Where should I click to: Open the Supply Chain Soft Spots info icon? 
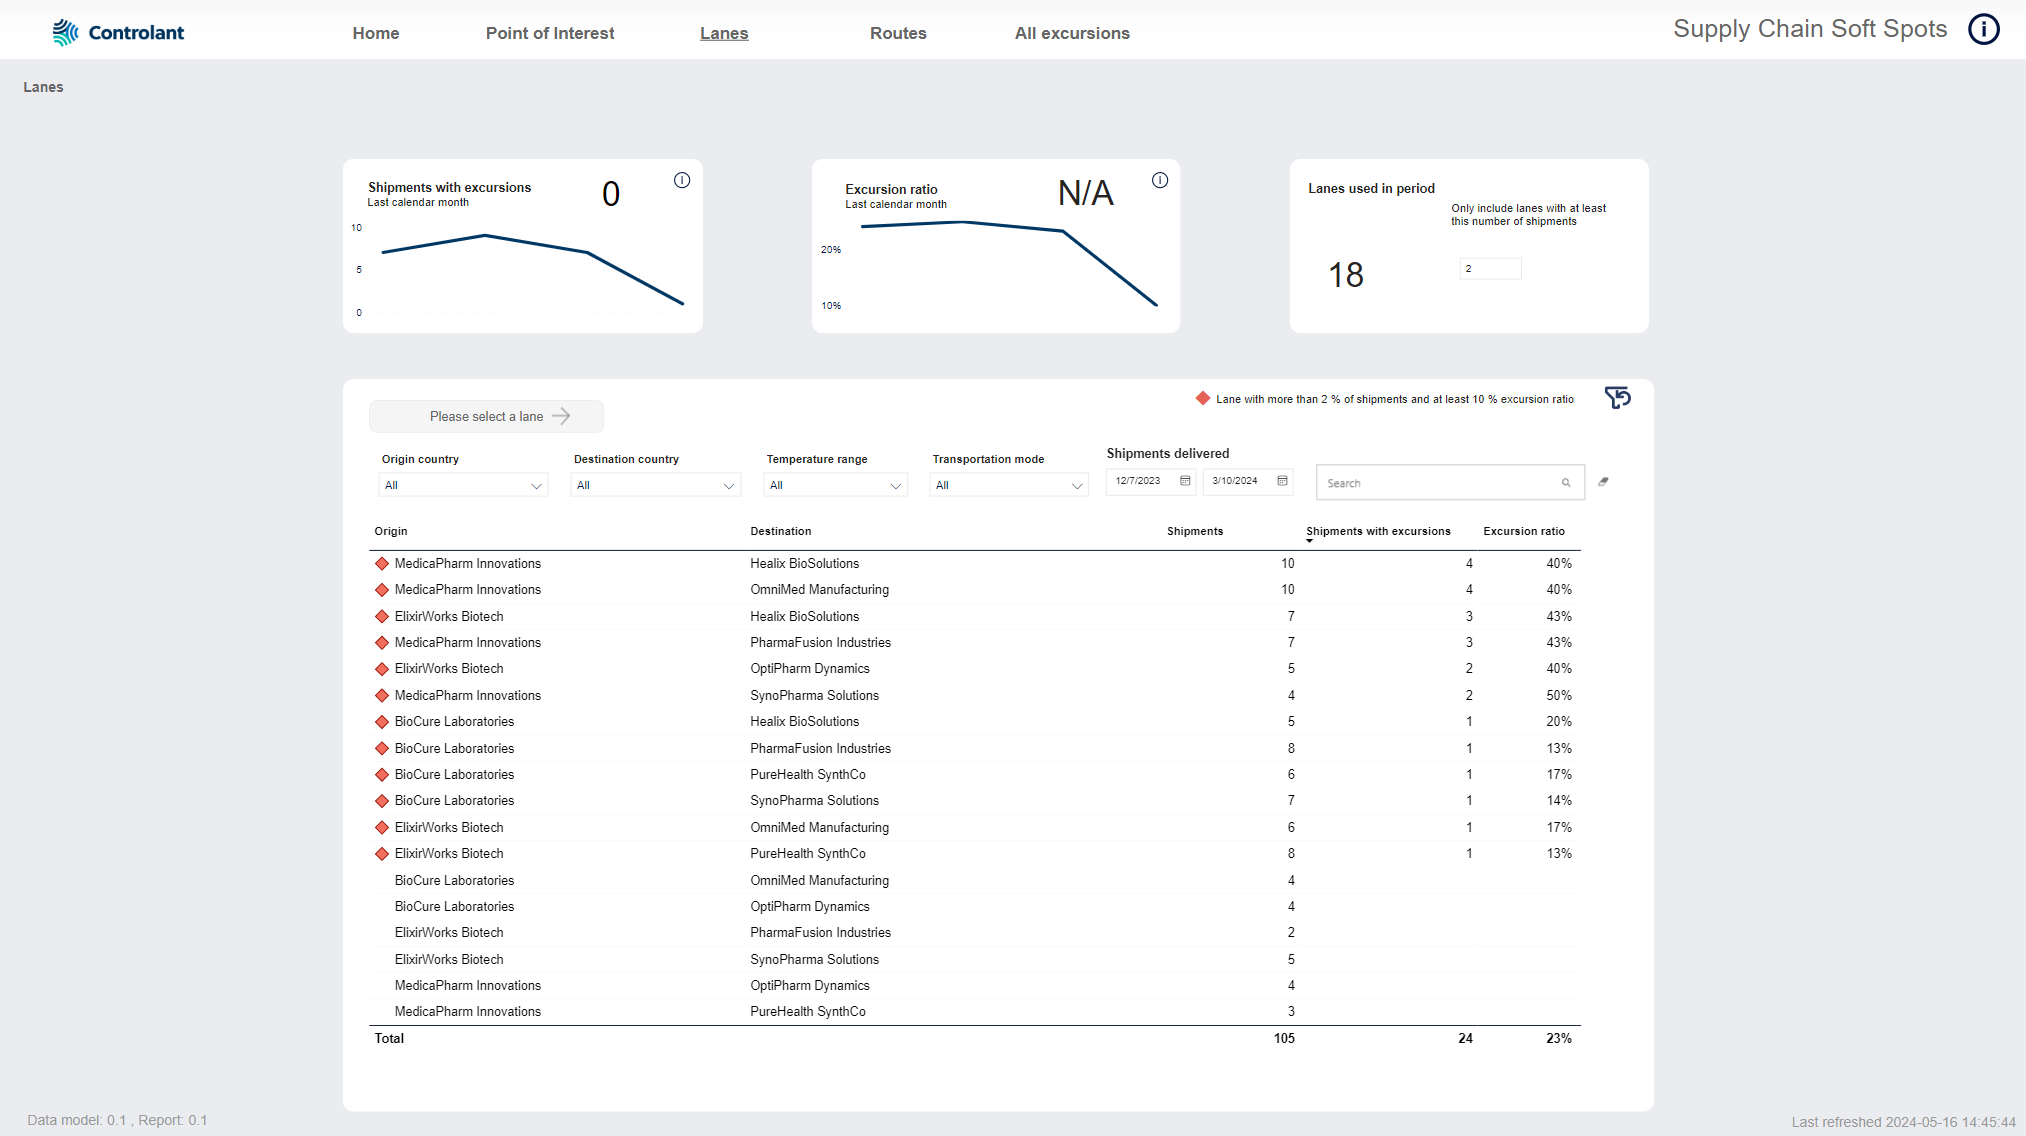(x=1984, y=29)
